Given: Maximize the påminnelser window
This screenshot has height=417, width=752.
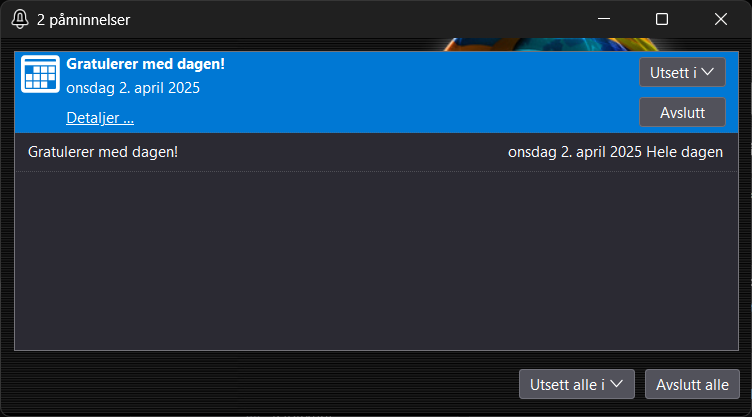Looking at the screenshot, I should [x=662, y=19].
